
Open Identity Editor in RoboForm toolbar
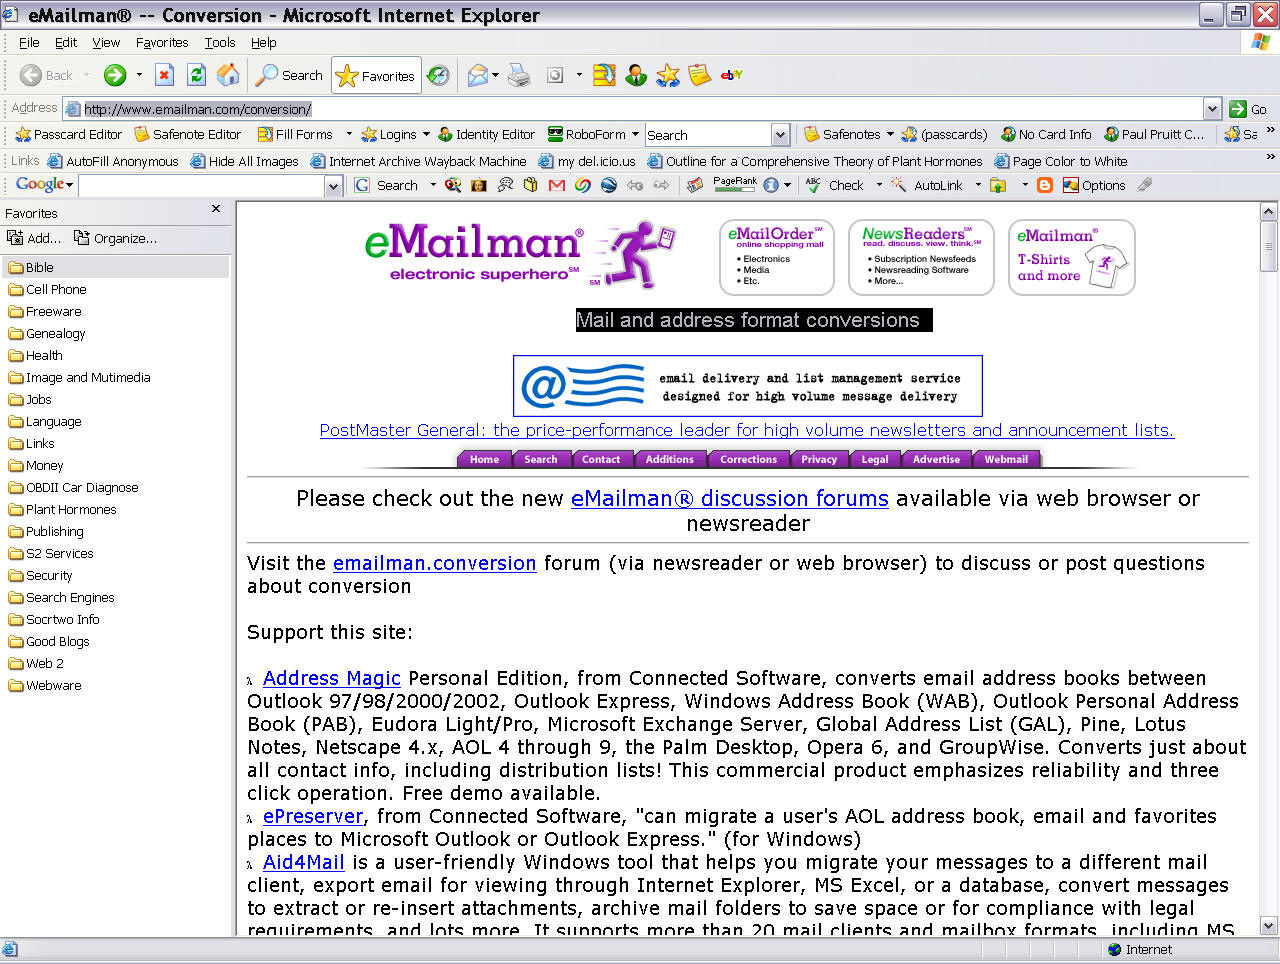click(486, 134)
